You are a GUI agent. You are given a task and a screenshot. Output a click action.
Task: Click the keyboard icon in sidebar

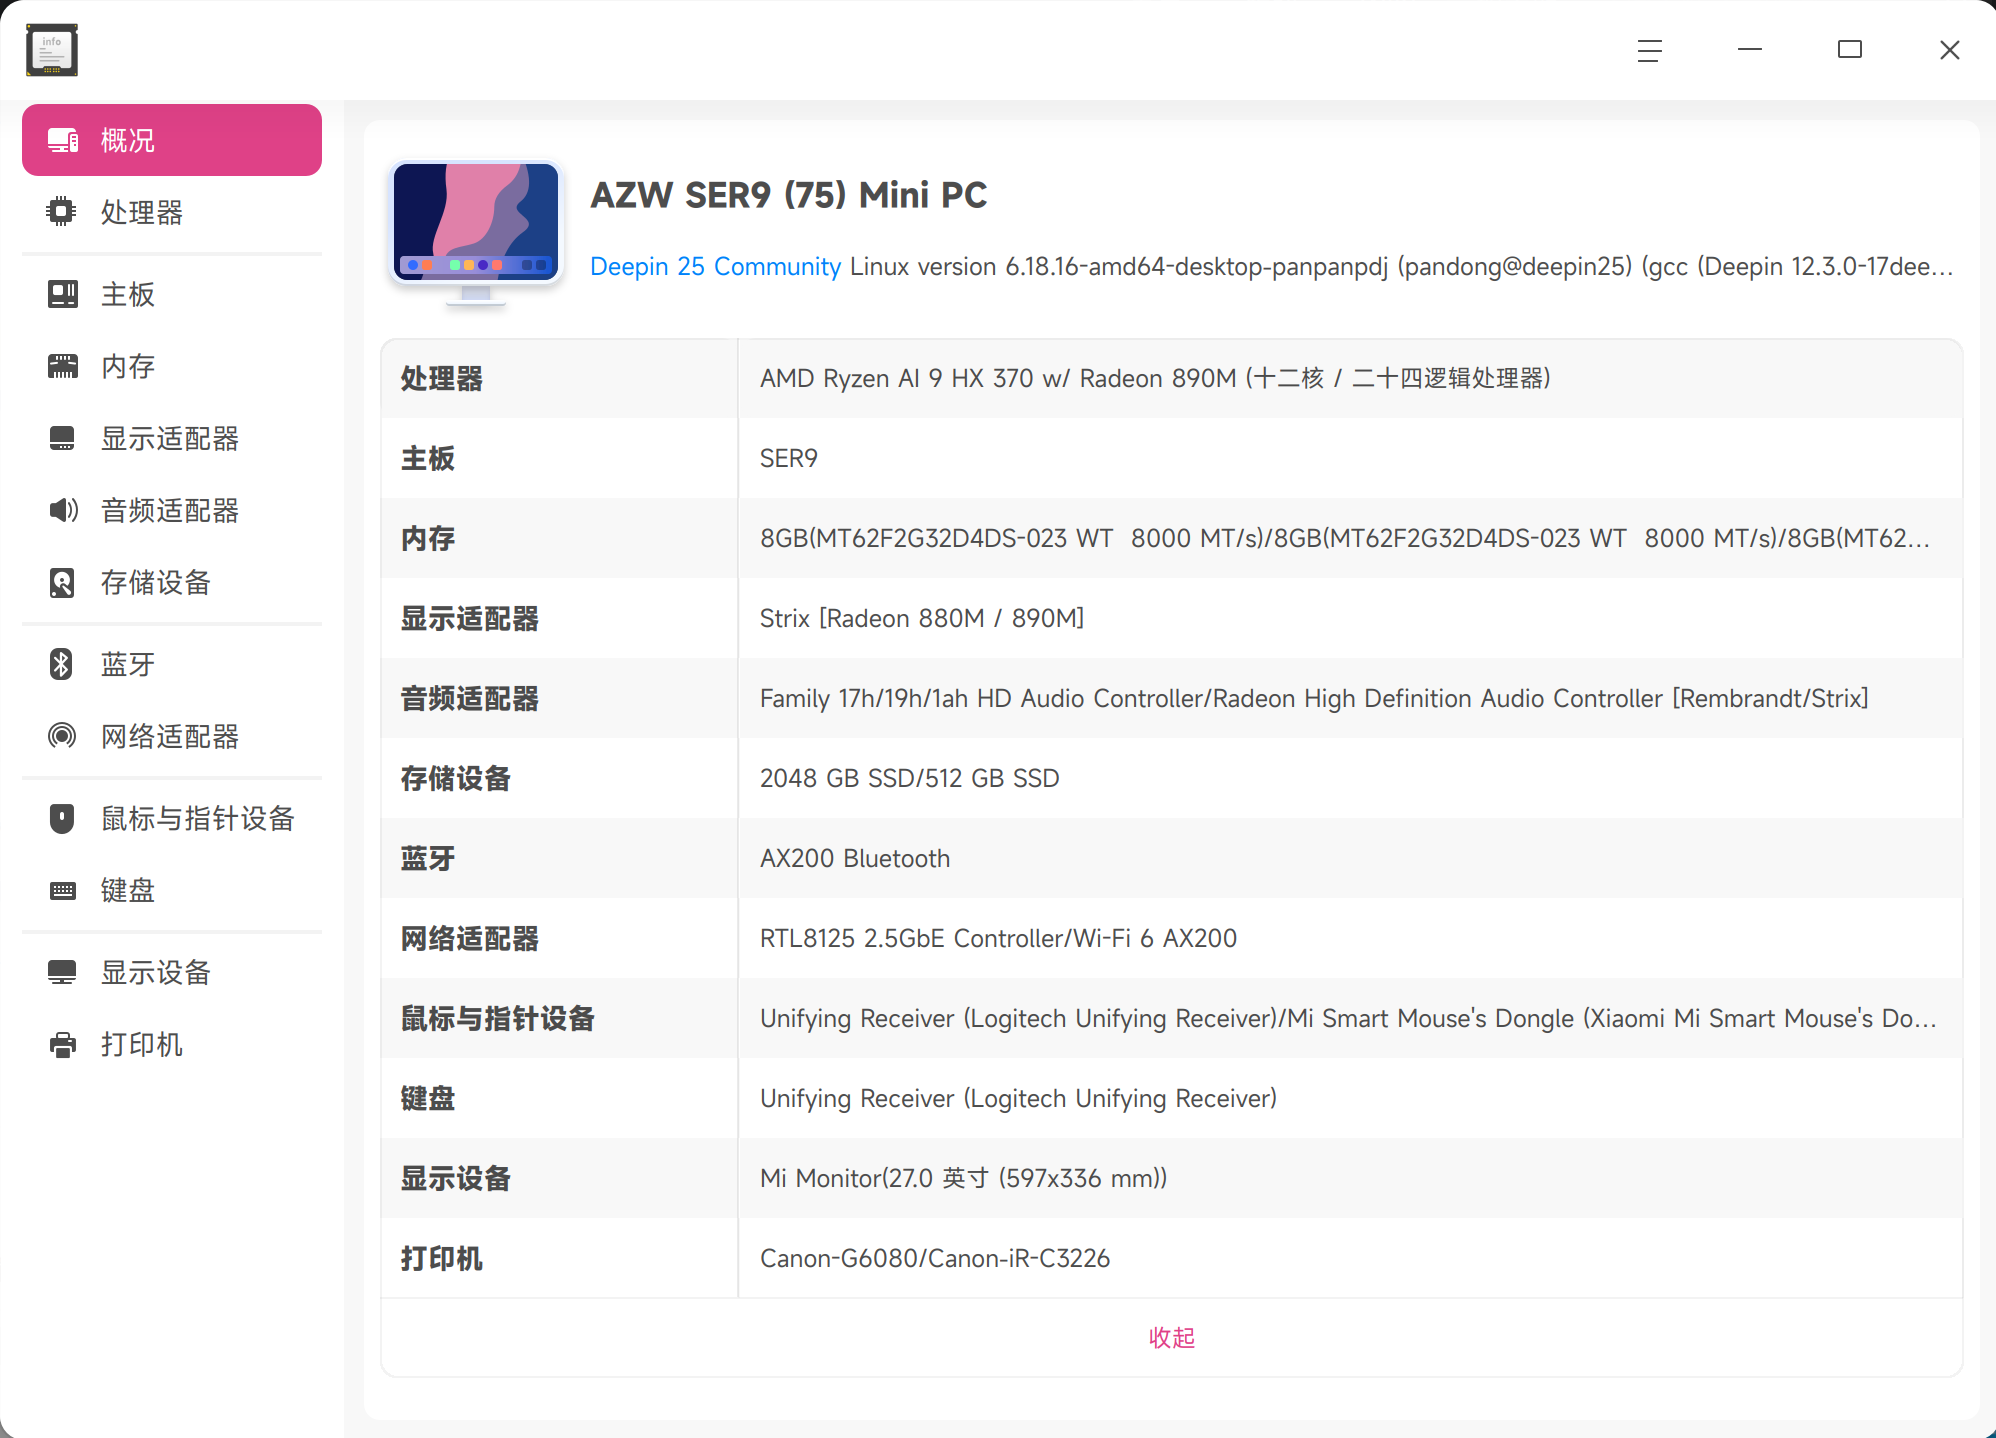(62, 890)
